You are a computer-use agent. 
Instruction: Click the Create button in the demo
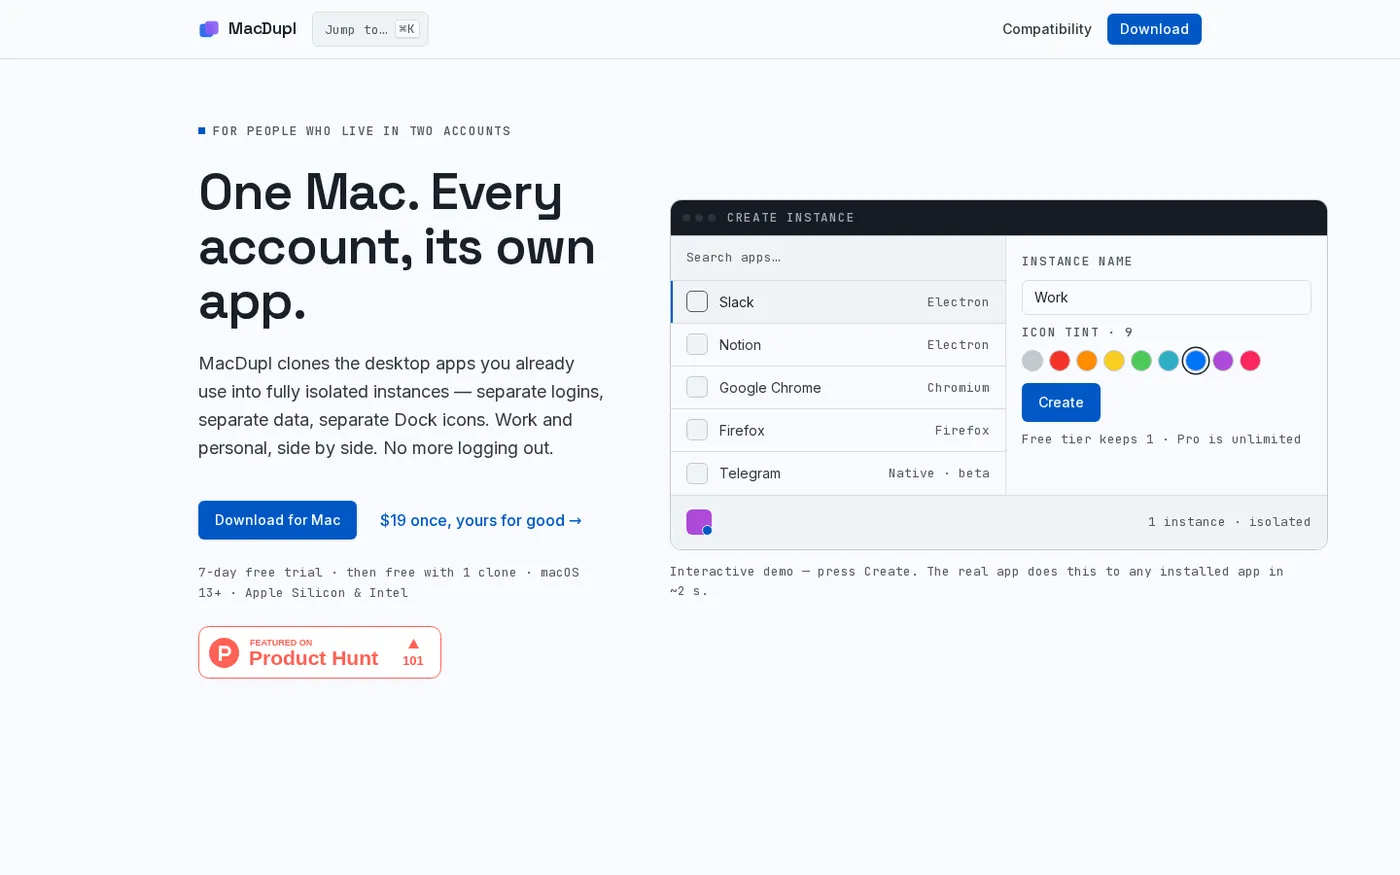click(1061, 402)
